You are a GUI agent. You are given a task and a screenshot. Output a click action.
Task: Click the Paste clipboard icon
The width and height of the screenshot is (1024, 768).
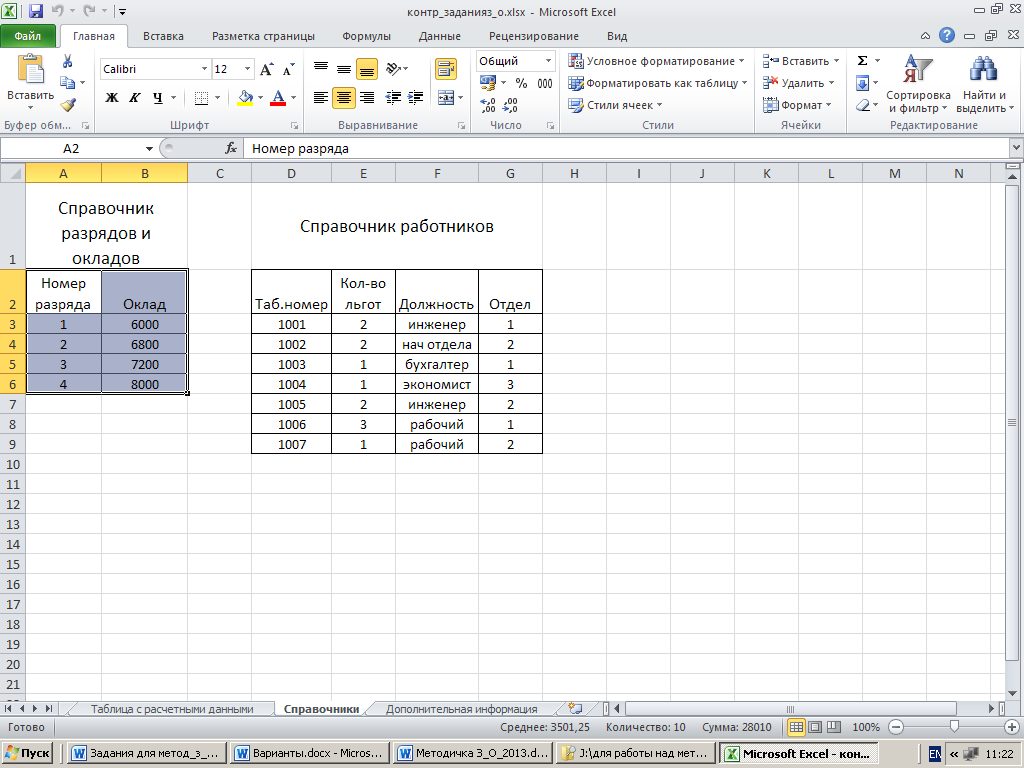(x=31, y=69)
